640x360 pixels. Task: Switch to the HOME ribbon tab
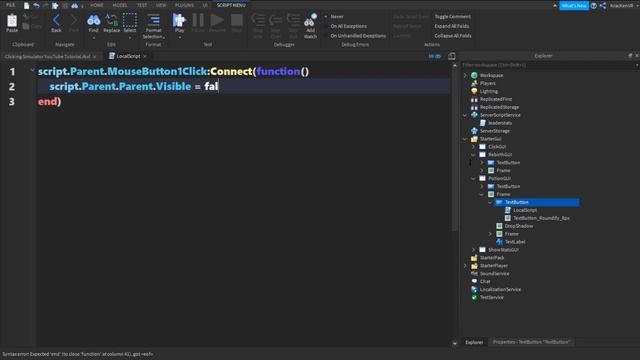pos(97,5)
